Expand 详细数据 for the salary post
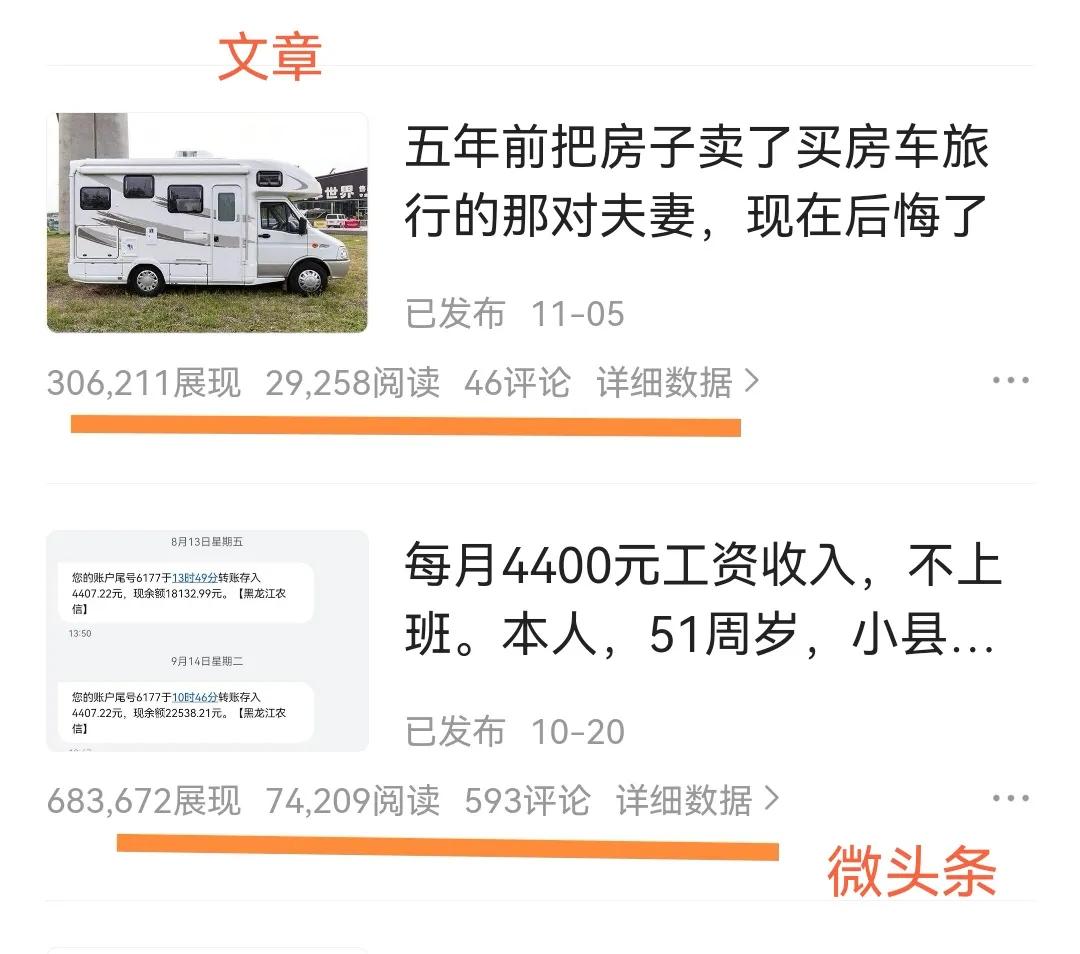1080x954 pixels. 697,800
